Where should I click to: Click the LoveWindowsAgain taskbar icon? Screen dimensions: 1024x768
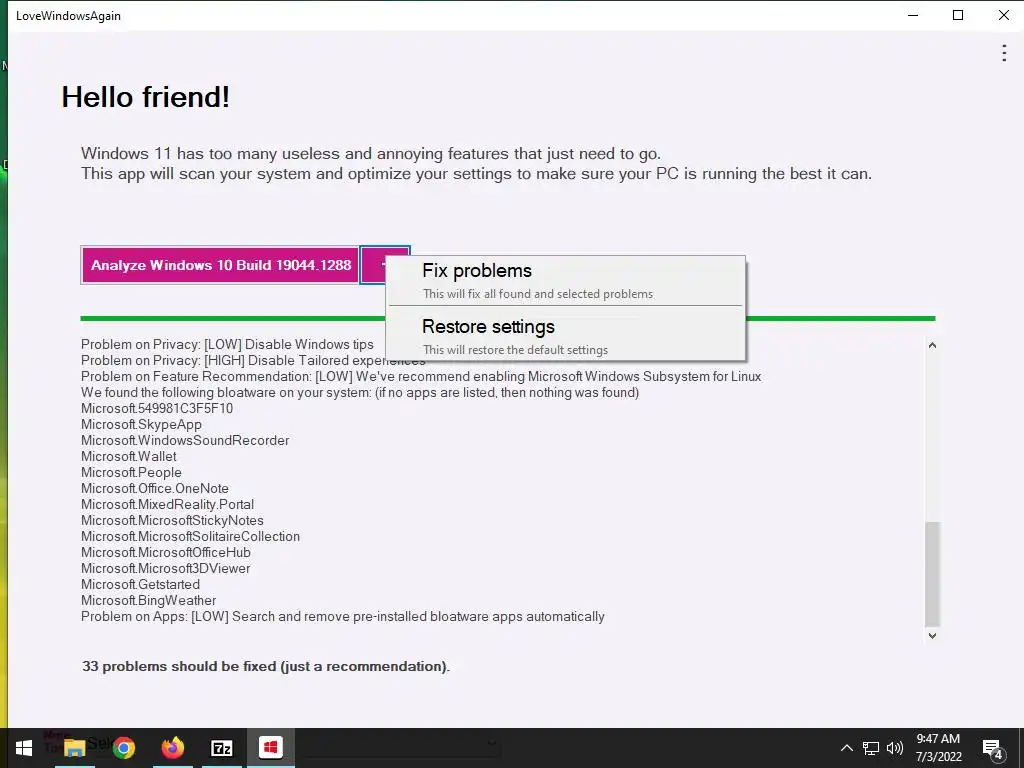[x=270, y=748]
